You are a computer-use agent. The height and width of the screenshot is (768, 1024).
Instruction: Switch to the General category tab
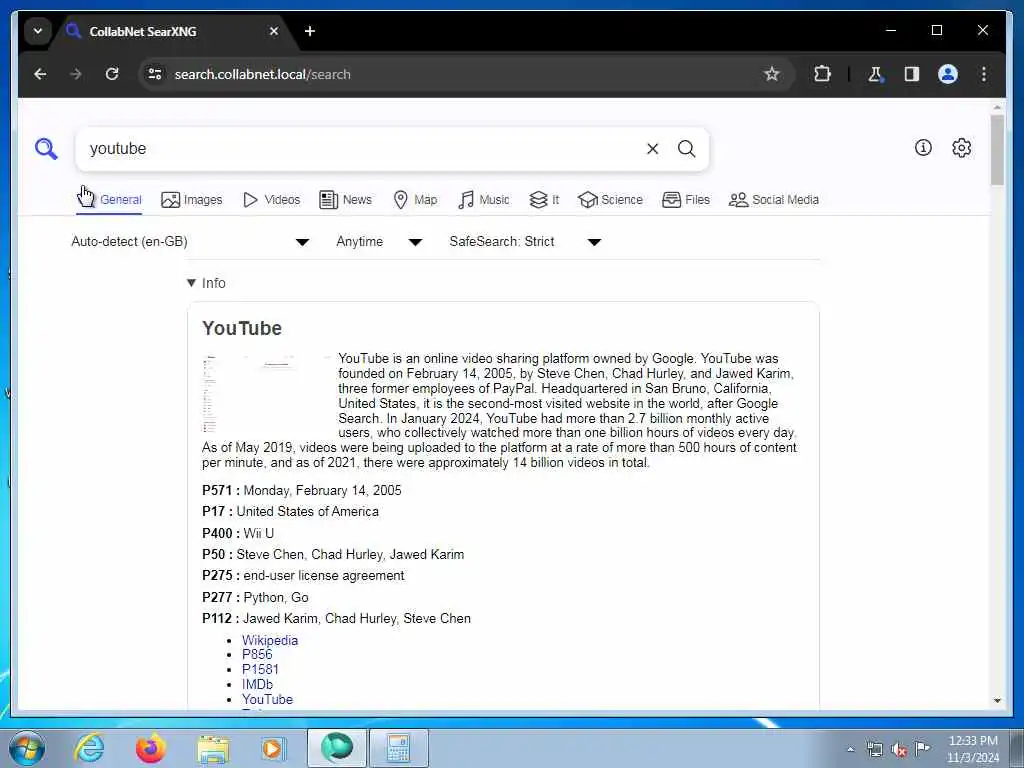(110, 200)
